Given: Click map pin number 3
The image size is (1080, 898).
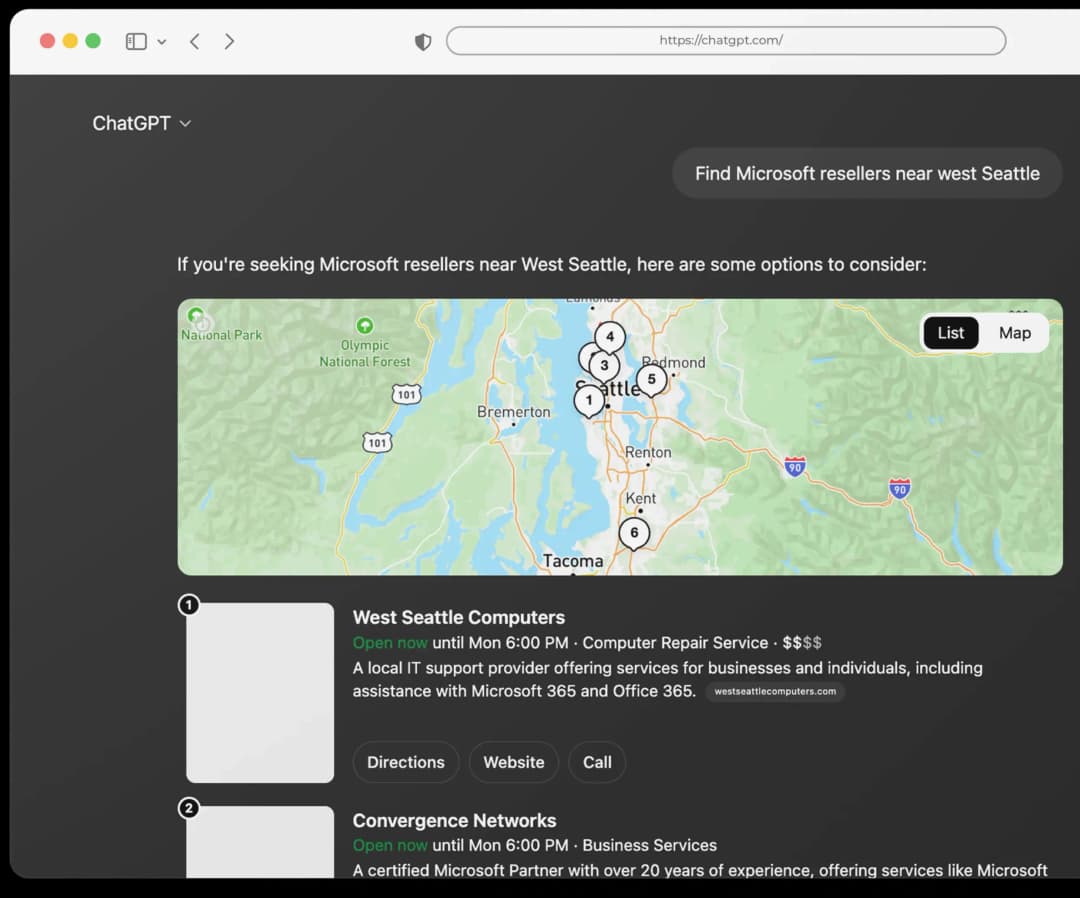Looking at the screenshot, I should click(x=604, y=365).
